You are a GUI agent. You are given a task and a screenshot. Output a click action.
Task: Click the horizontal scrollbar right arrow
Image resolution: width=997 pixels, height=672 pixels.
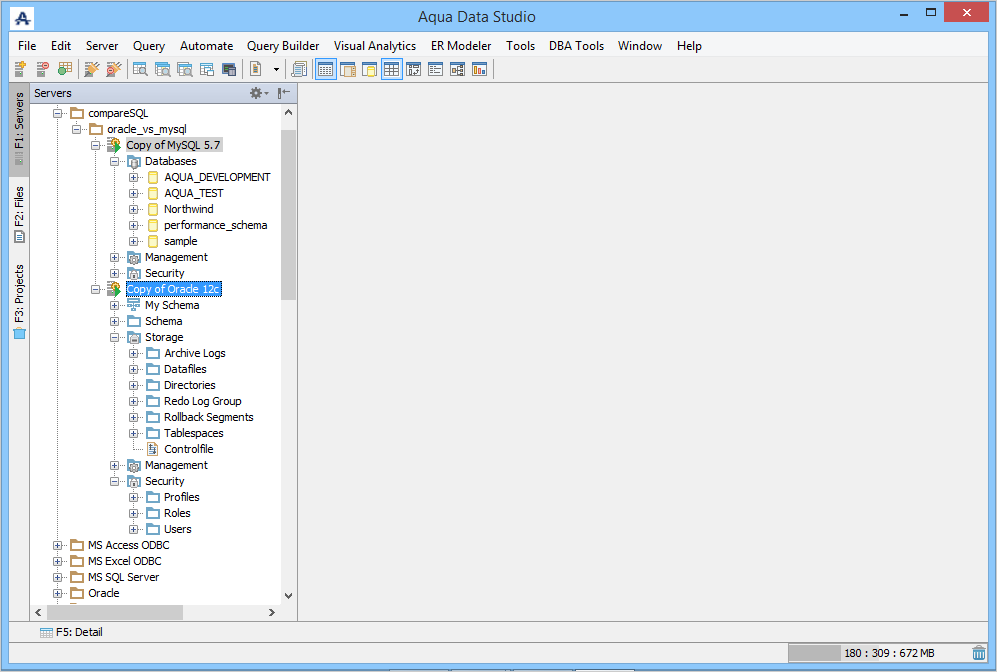click(x=272, y=612)
